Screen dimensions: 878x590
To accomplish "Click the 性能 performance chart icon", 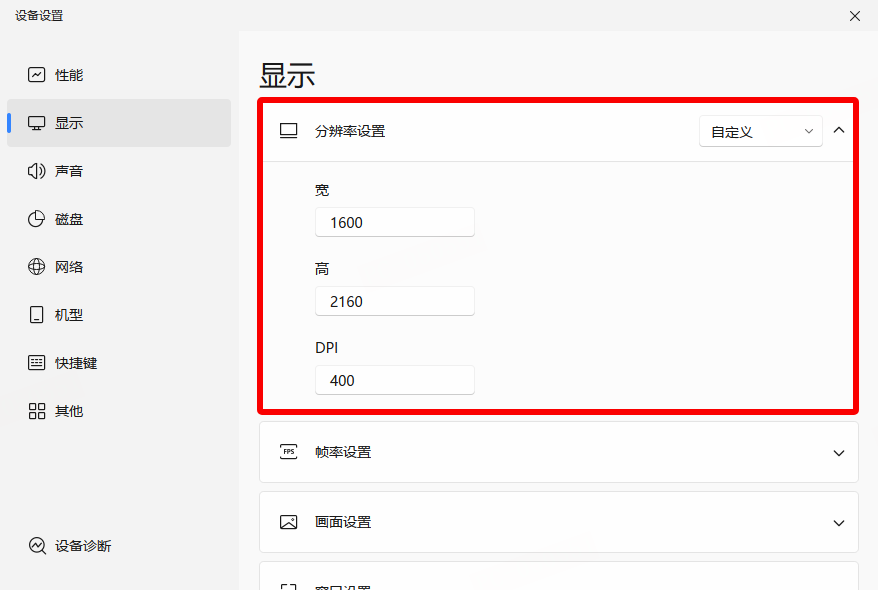I will [37, 75].
